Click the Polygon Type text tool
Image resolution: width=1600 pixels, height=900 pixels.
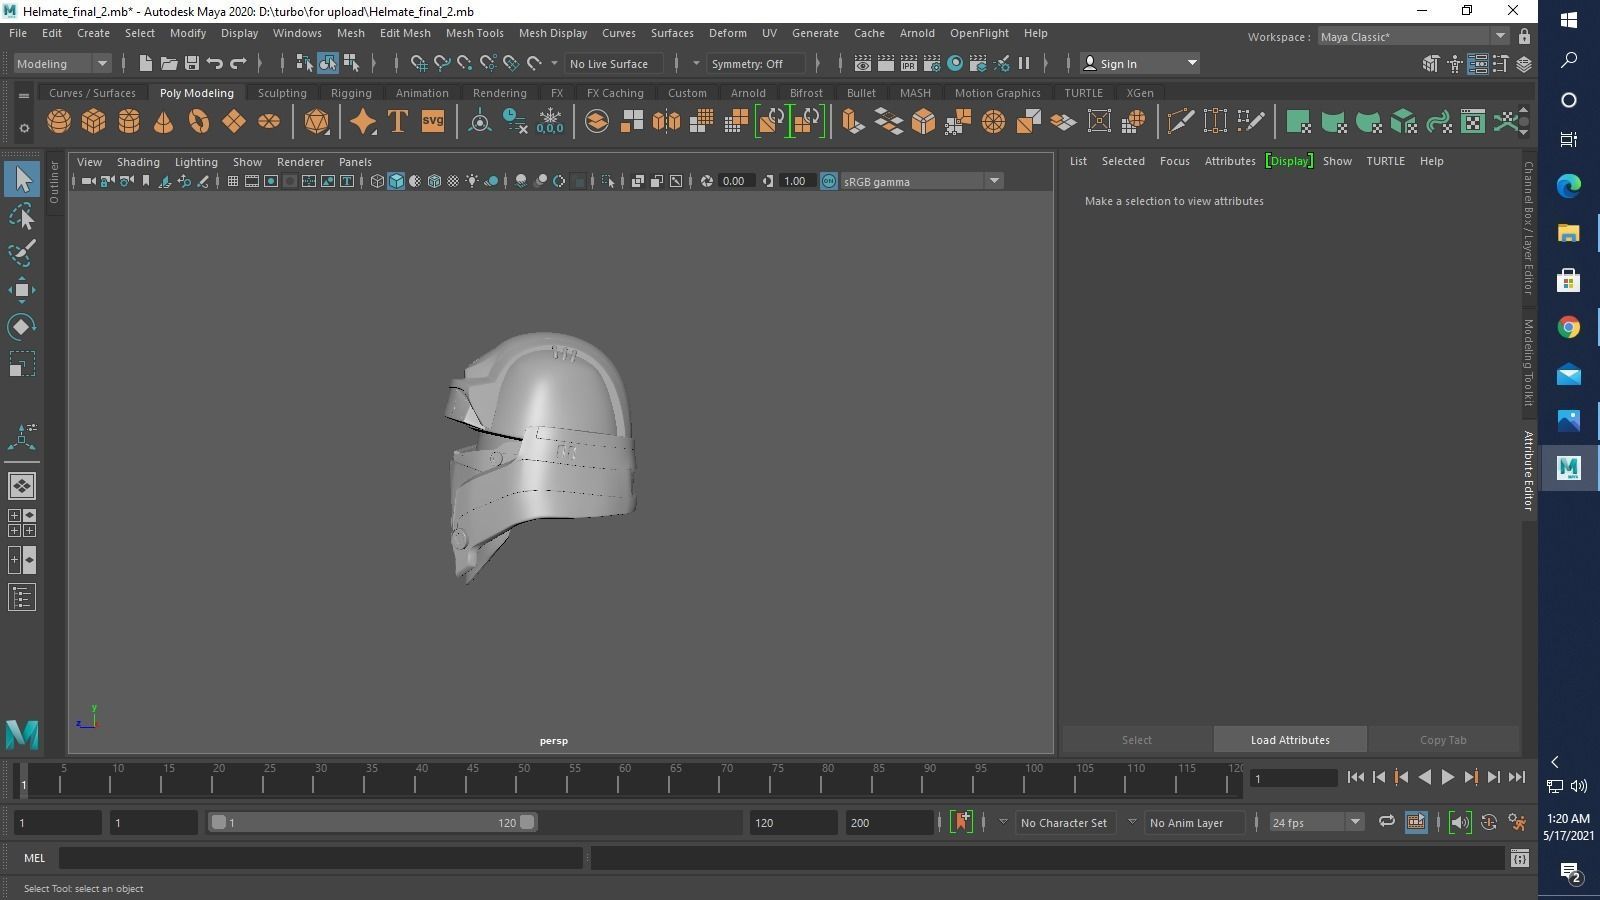tap(397, 122)
